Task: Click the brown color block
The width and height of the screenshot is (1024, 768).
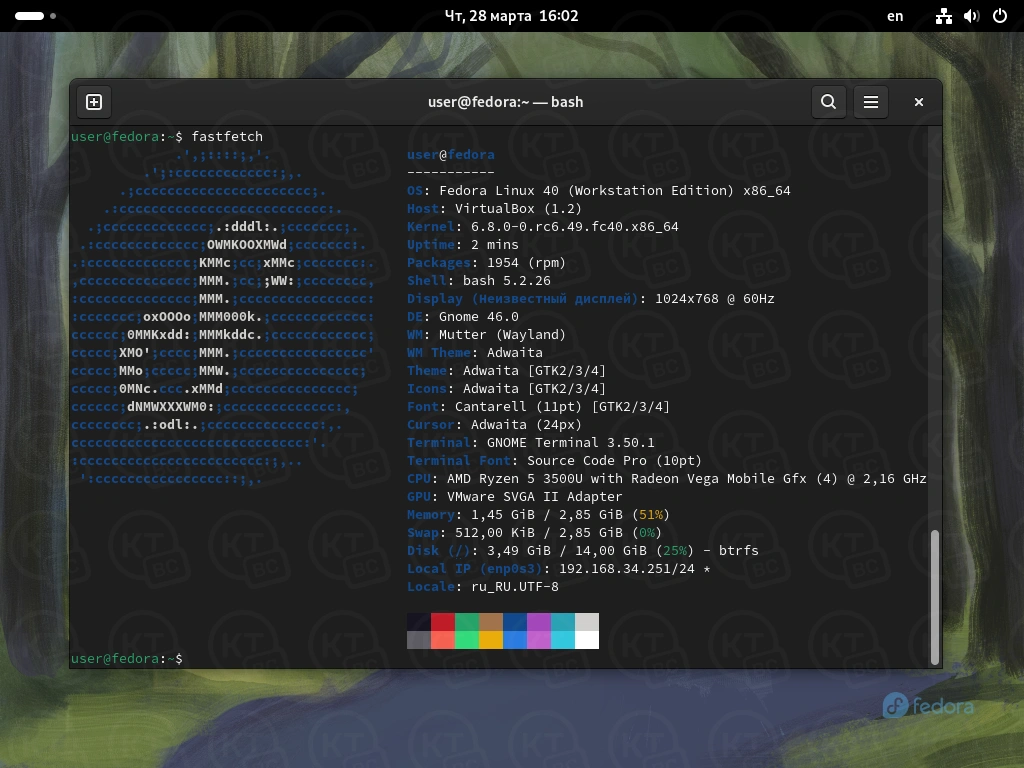Action: [x=491, y=622]
